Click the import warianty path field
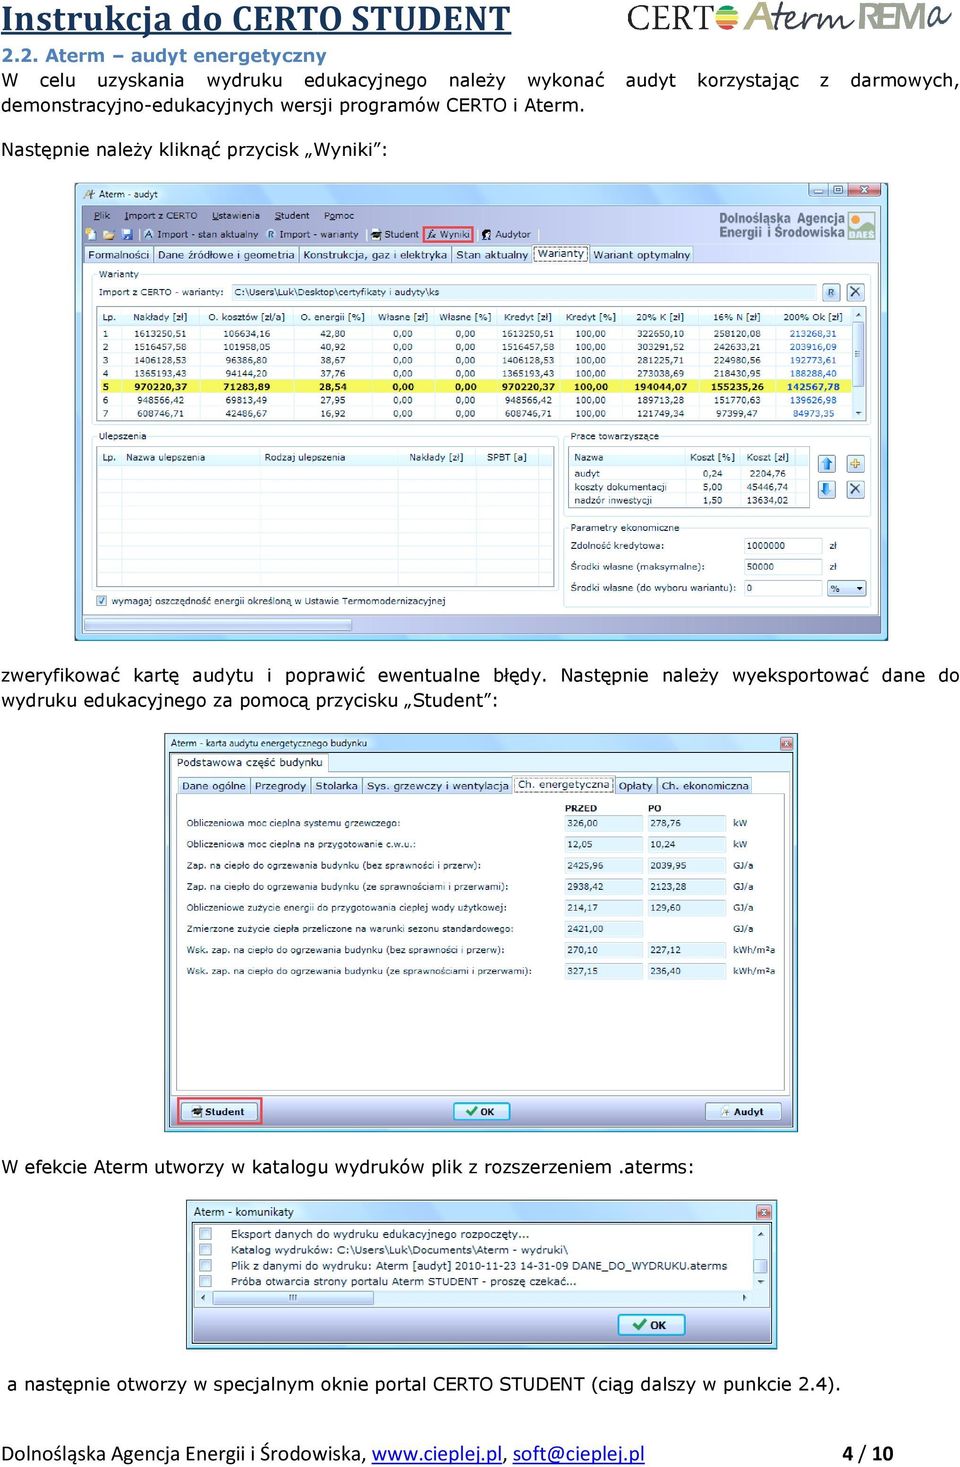This screenshot has width=960, height=1467. click(x=524, y=292)
